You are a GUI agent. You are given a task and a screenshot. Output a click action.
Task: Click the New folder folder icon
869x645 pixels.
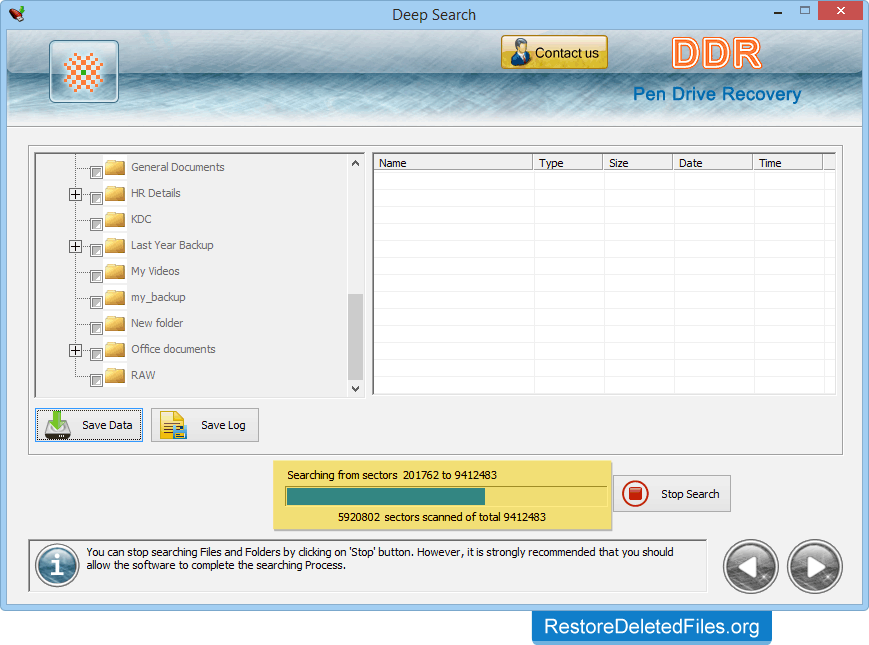coord(115,323)
